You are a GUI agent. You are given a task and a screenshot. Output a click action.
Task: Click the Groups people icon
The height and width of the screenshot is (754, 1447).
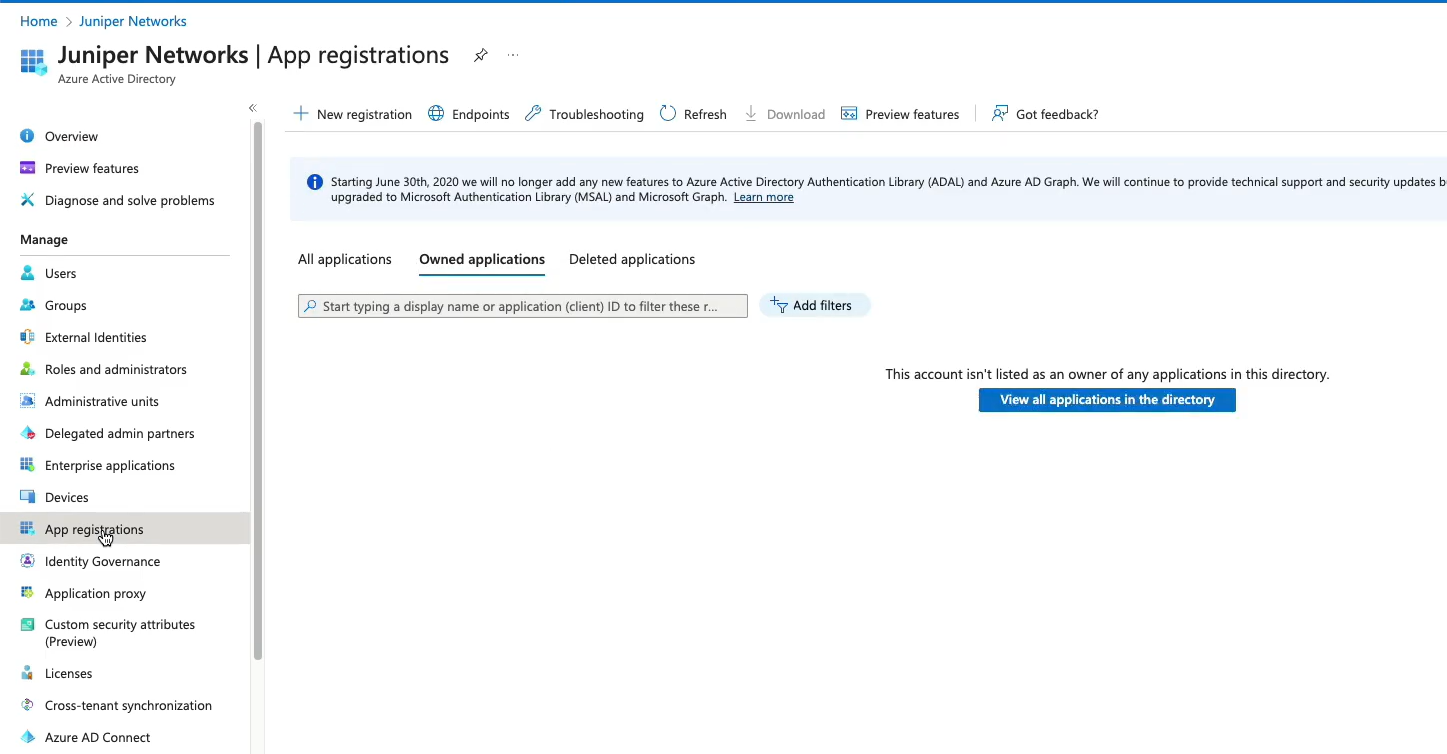click(27, 305)
